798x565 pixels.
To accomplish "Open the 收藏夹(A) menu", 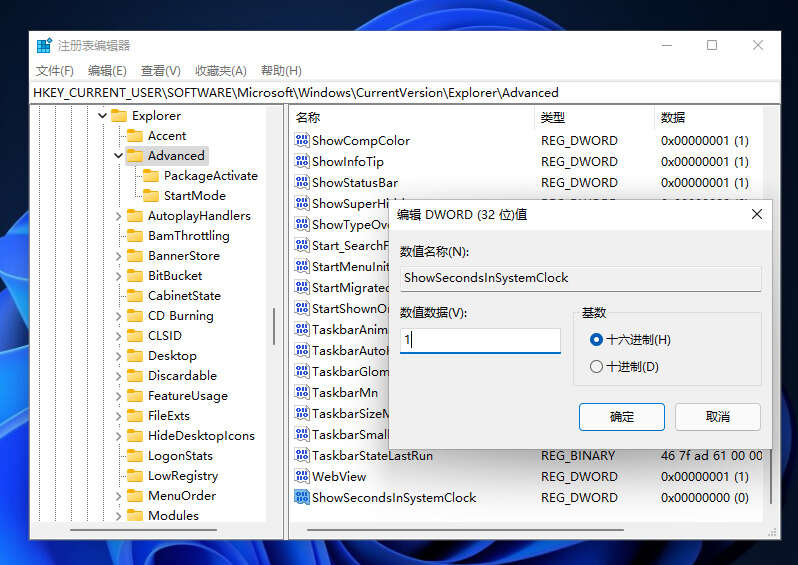I will tap(220, 70).
